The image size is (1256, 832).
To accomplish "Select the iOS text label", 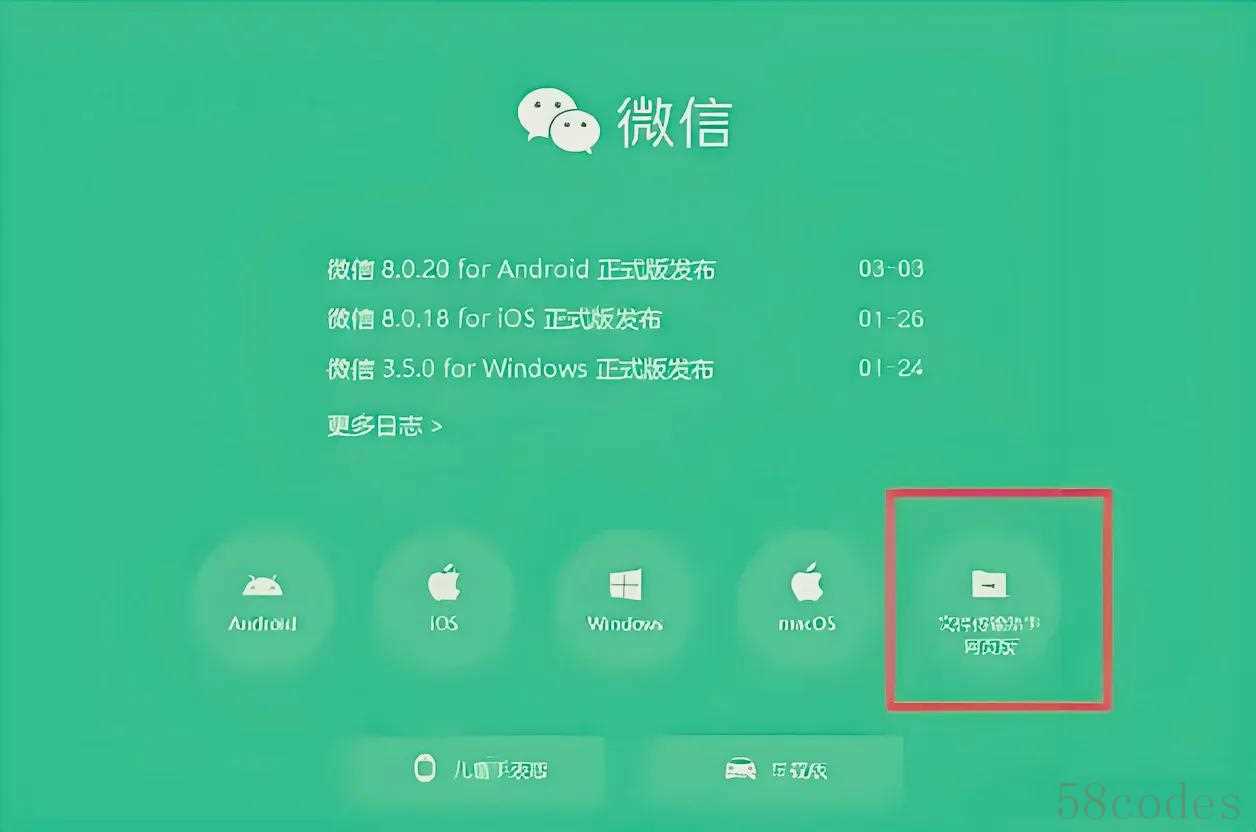I will [443, 623].
